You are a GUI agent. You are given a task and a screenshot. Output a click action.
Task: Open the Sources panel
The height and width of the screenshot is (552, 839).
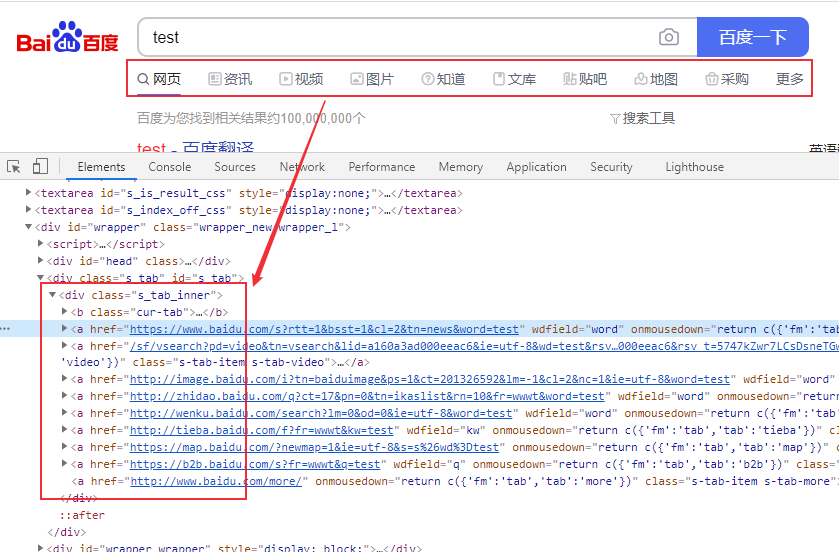click(x=235, y=167)
